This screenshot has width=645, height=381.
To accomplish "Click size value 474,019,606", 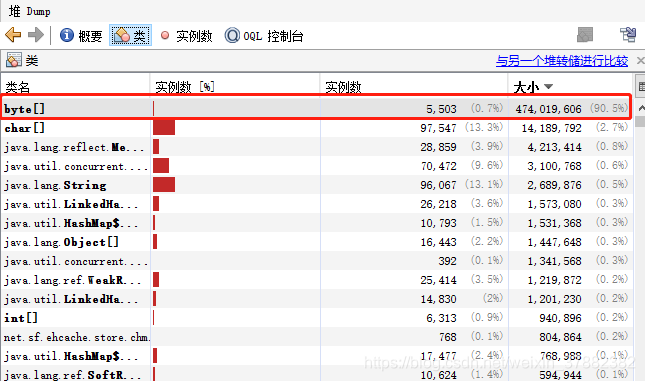I will pyautogui.click(x=548, y=109).
